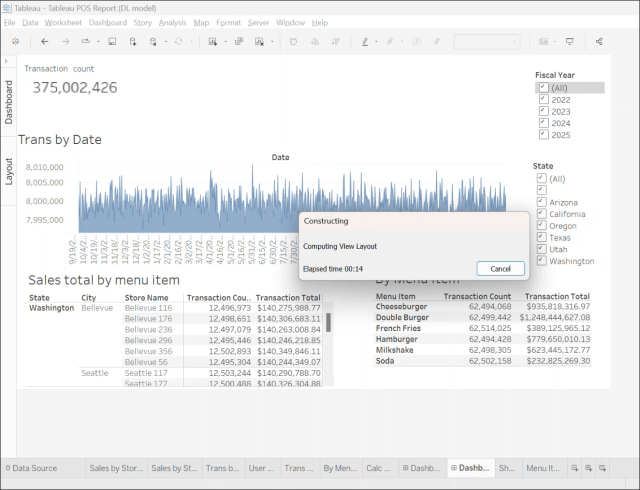Expand the collapsed side pane chevron
Image resolution: width=640 pixels, height=490 pixels.
tap(6, 61)
